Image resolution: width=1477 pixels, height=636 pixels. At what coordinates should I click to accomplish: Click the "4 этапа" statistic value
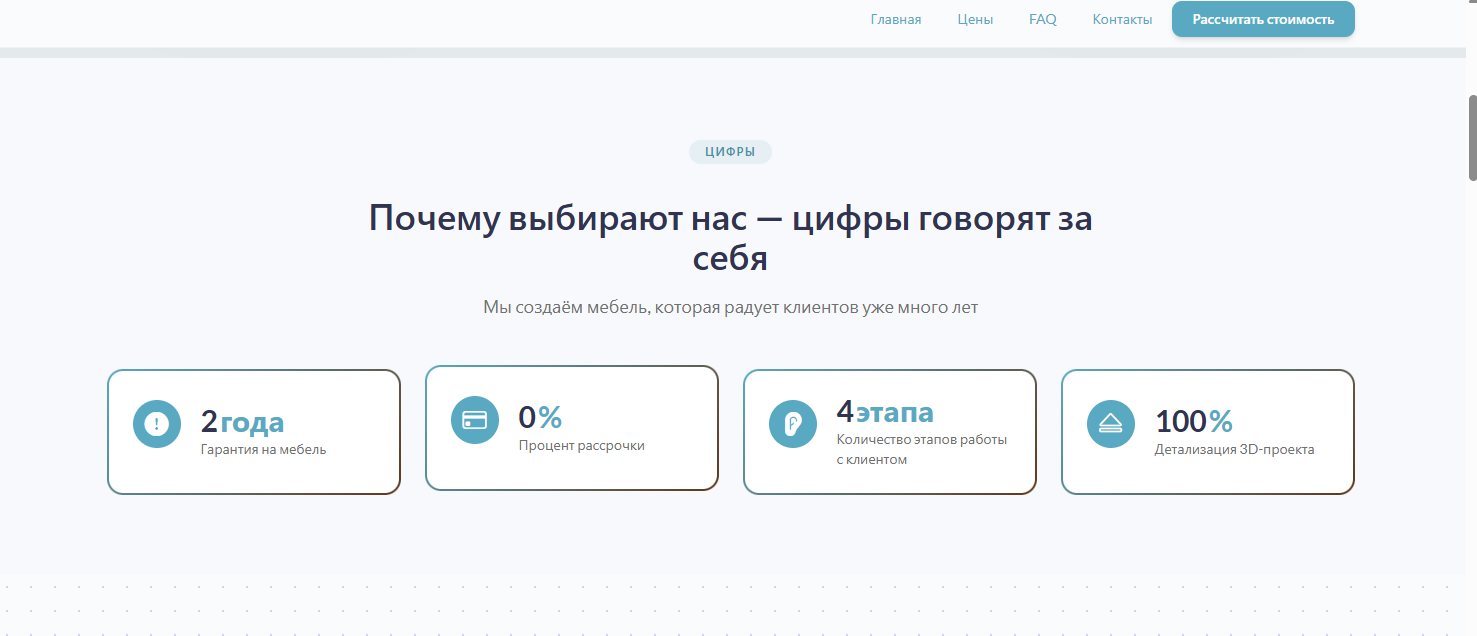click(x=884, y=412)
